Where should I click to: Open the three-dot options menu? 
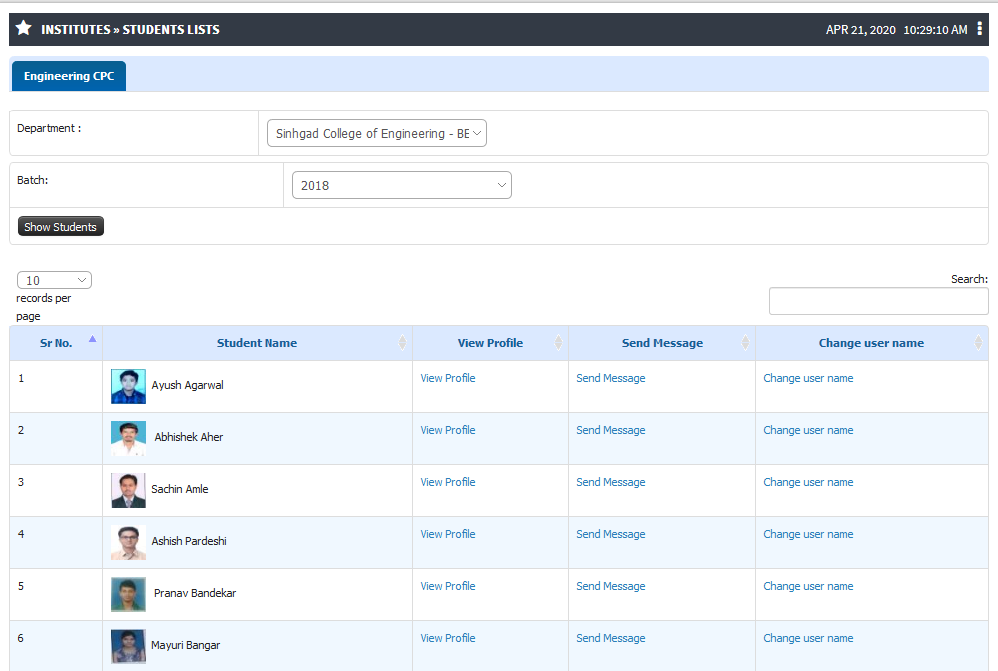(980, 29)
